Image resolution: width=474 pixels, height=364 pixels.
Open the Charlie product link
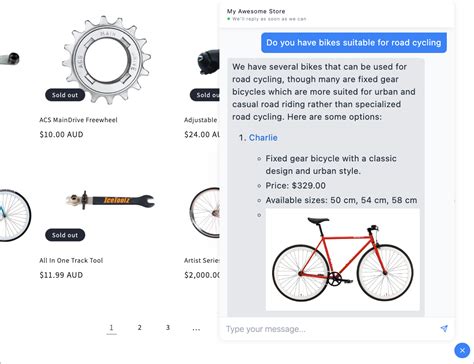coord(263,138)
